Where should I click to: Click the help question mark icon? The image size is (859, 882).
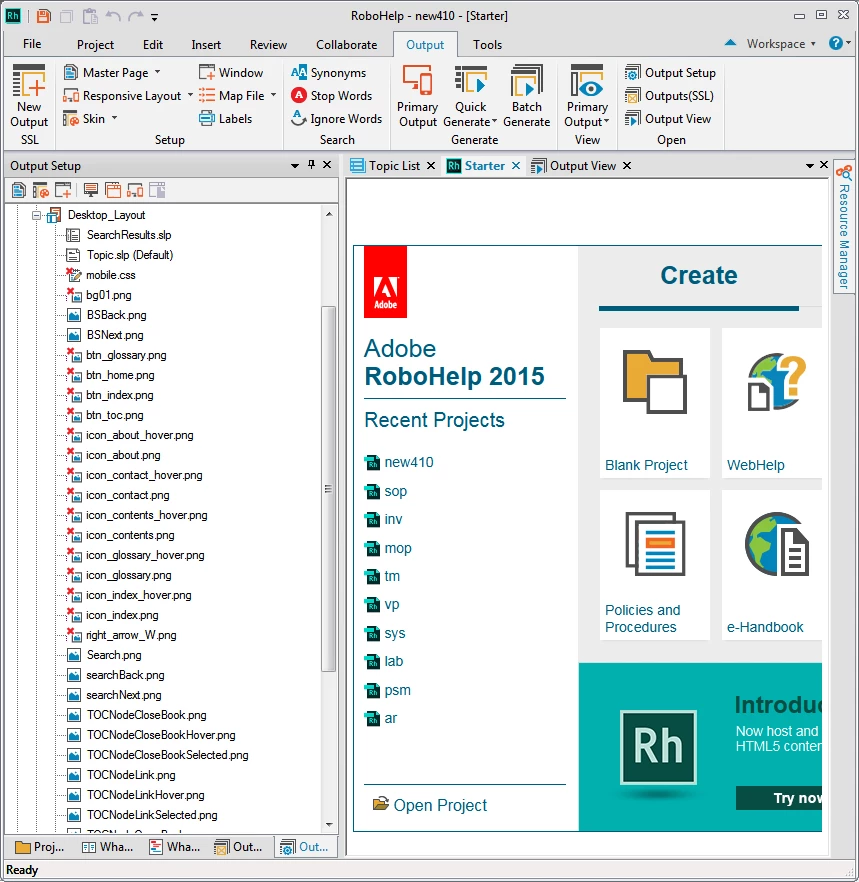pyautogui.click(x=835, y=43)
